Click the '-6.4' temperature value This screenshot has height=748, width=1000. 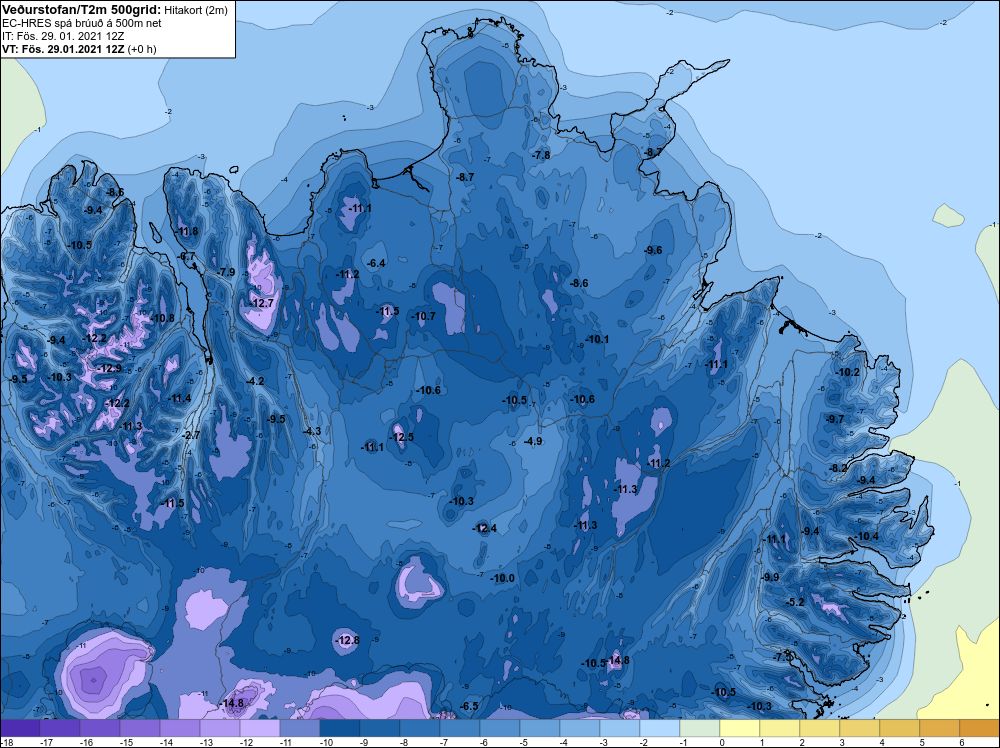click(376, 263)
